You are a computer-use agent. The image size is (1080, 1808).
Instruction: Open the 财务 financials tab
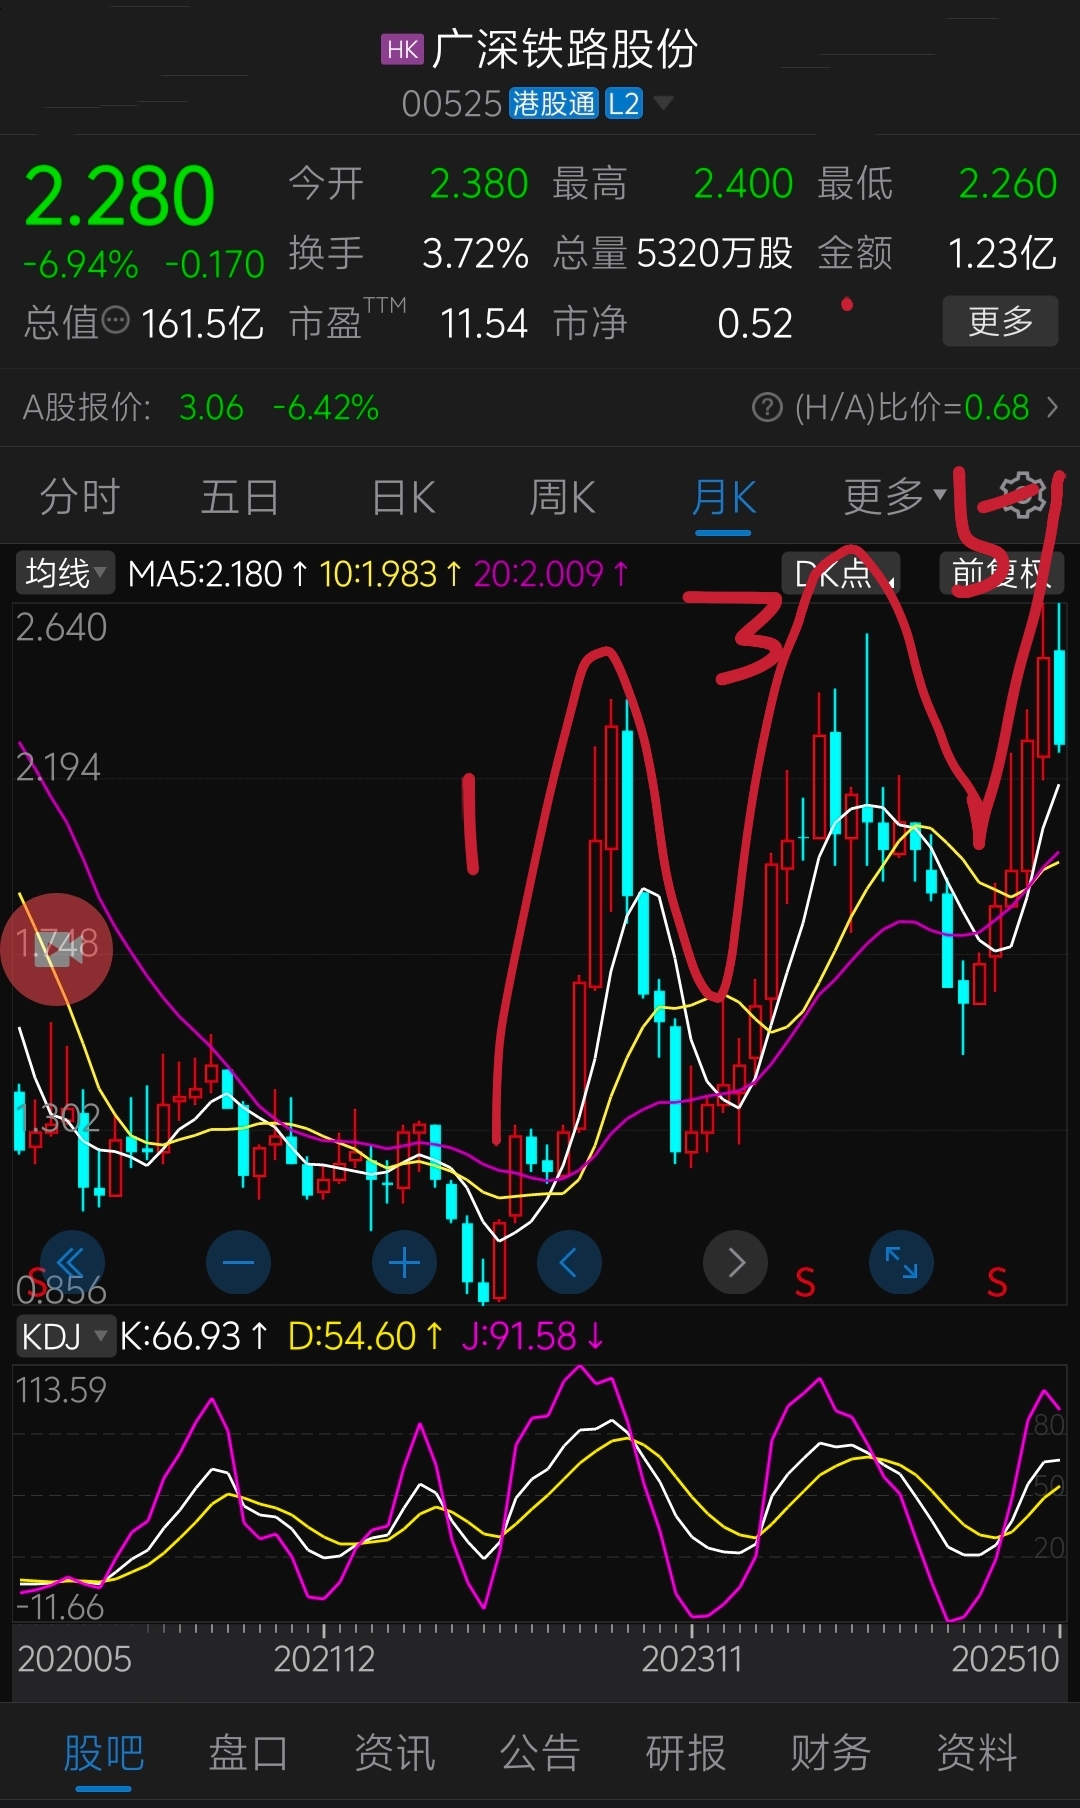[831, 1753]
